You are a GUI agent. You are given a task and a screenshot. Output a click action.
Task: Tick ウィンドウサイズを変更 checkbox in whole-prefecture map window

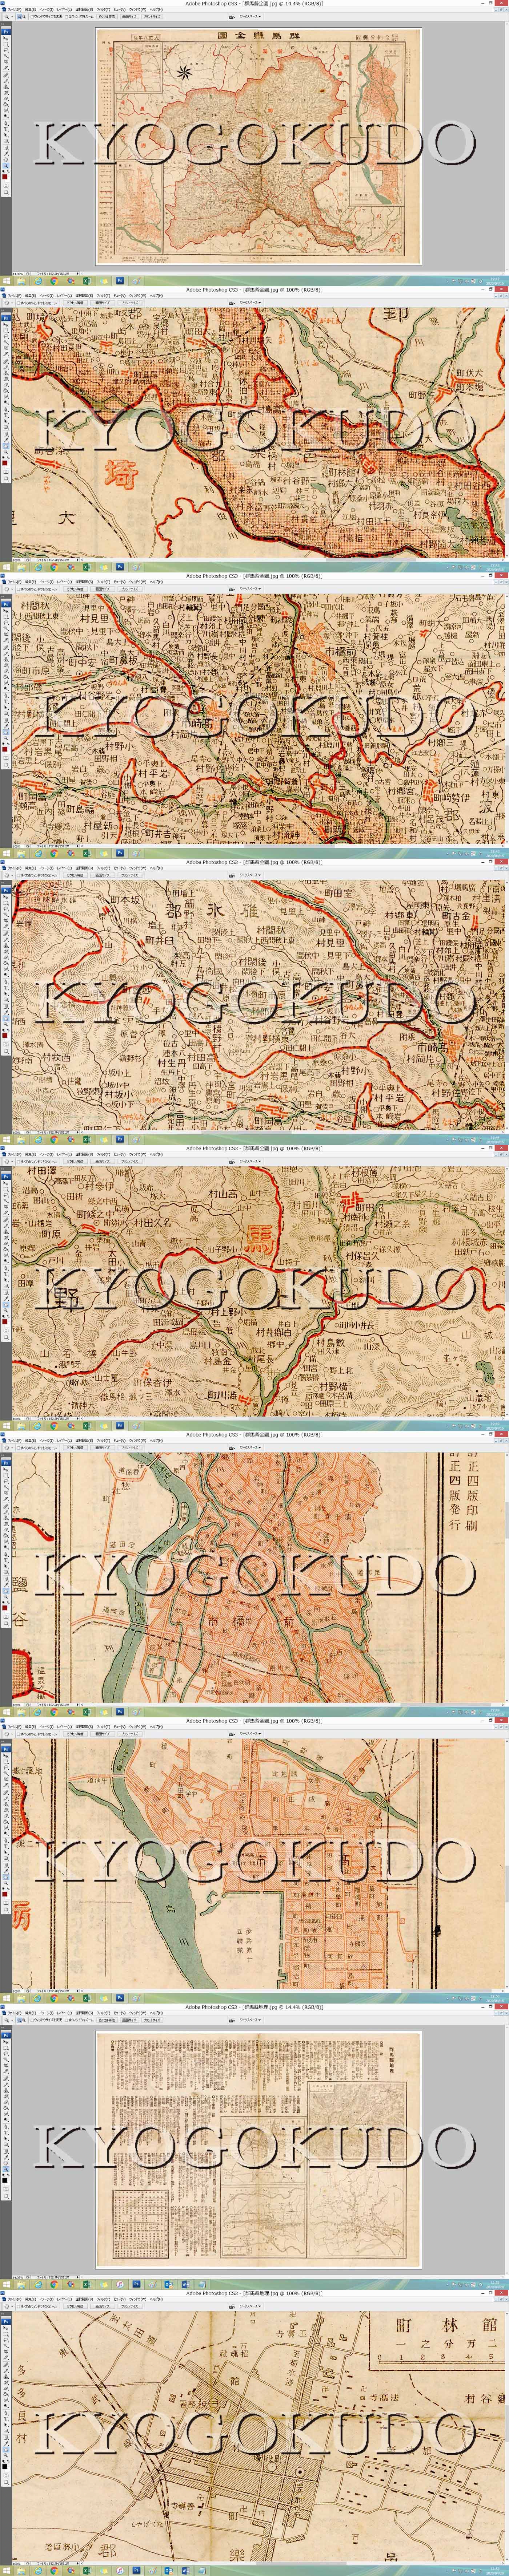(x=32, y=17)
